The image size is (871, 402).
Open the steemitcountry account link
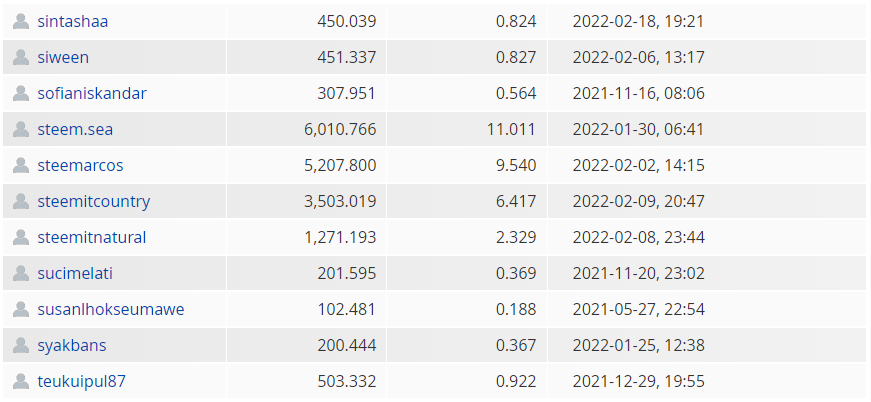[x=94, y=202]
